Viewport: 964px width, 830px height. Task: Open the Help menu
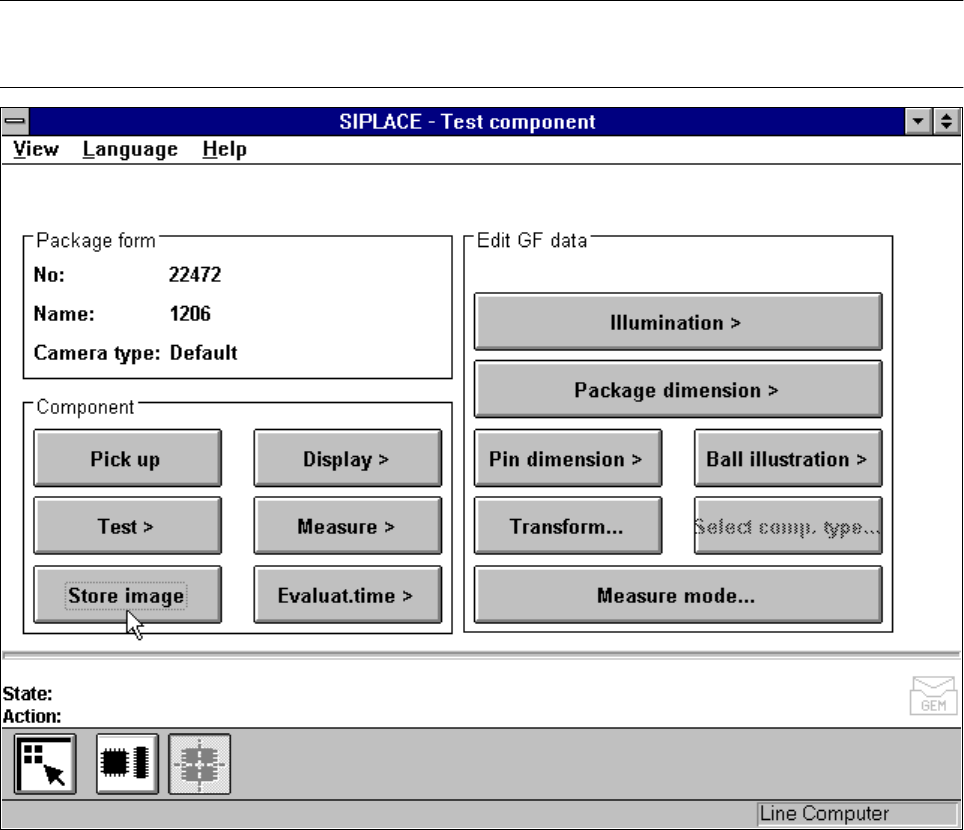224,150
